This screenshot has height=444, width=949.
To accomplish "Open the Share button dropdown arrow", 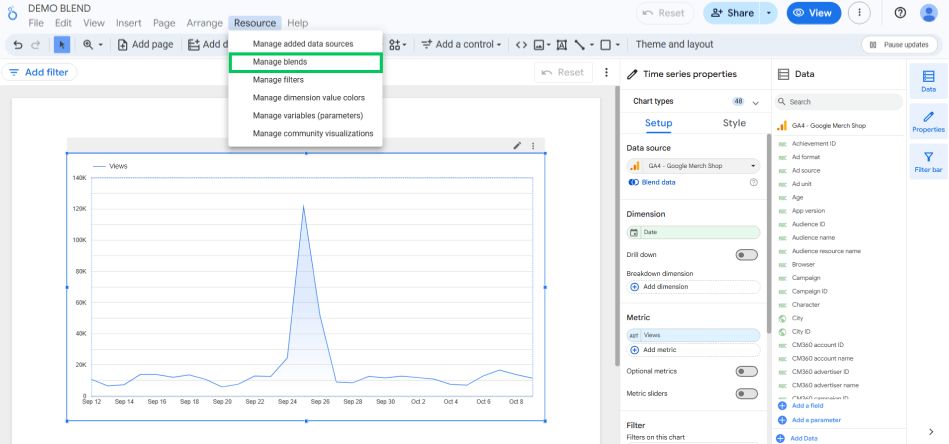I will [x=769, y=13].
